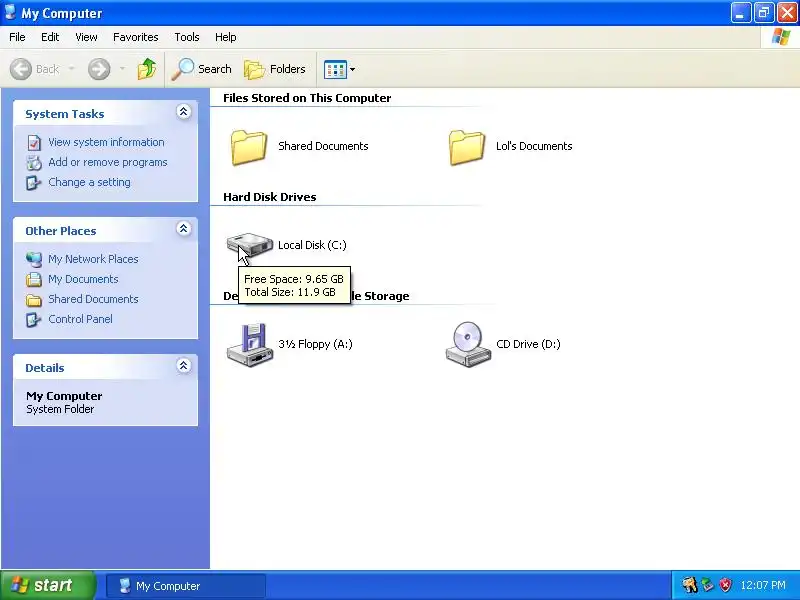Open the Help menu
This screenshot has height=600, width=800.
click(x=226, y=37)
